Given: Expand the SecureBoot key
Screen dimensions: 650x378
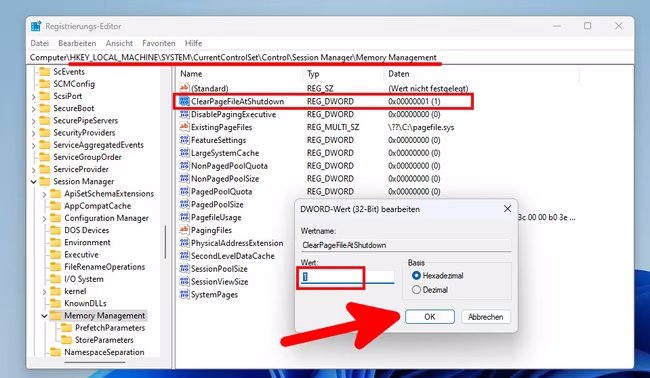Looking at the screenshot, I should pyautogui.click(x=34, y=109).
